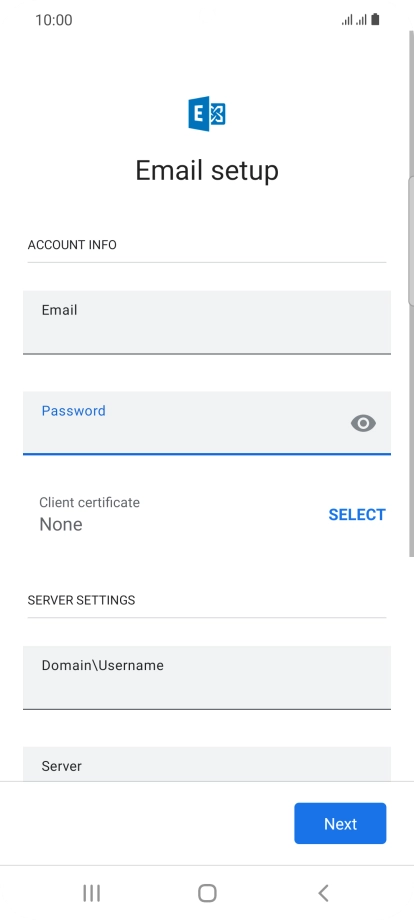Screen dimensions: 414x920
Task: Focus the Server input field
Action: pyautogui.click(x=207, y=764)
